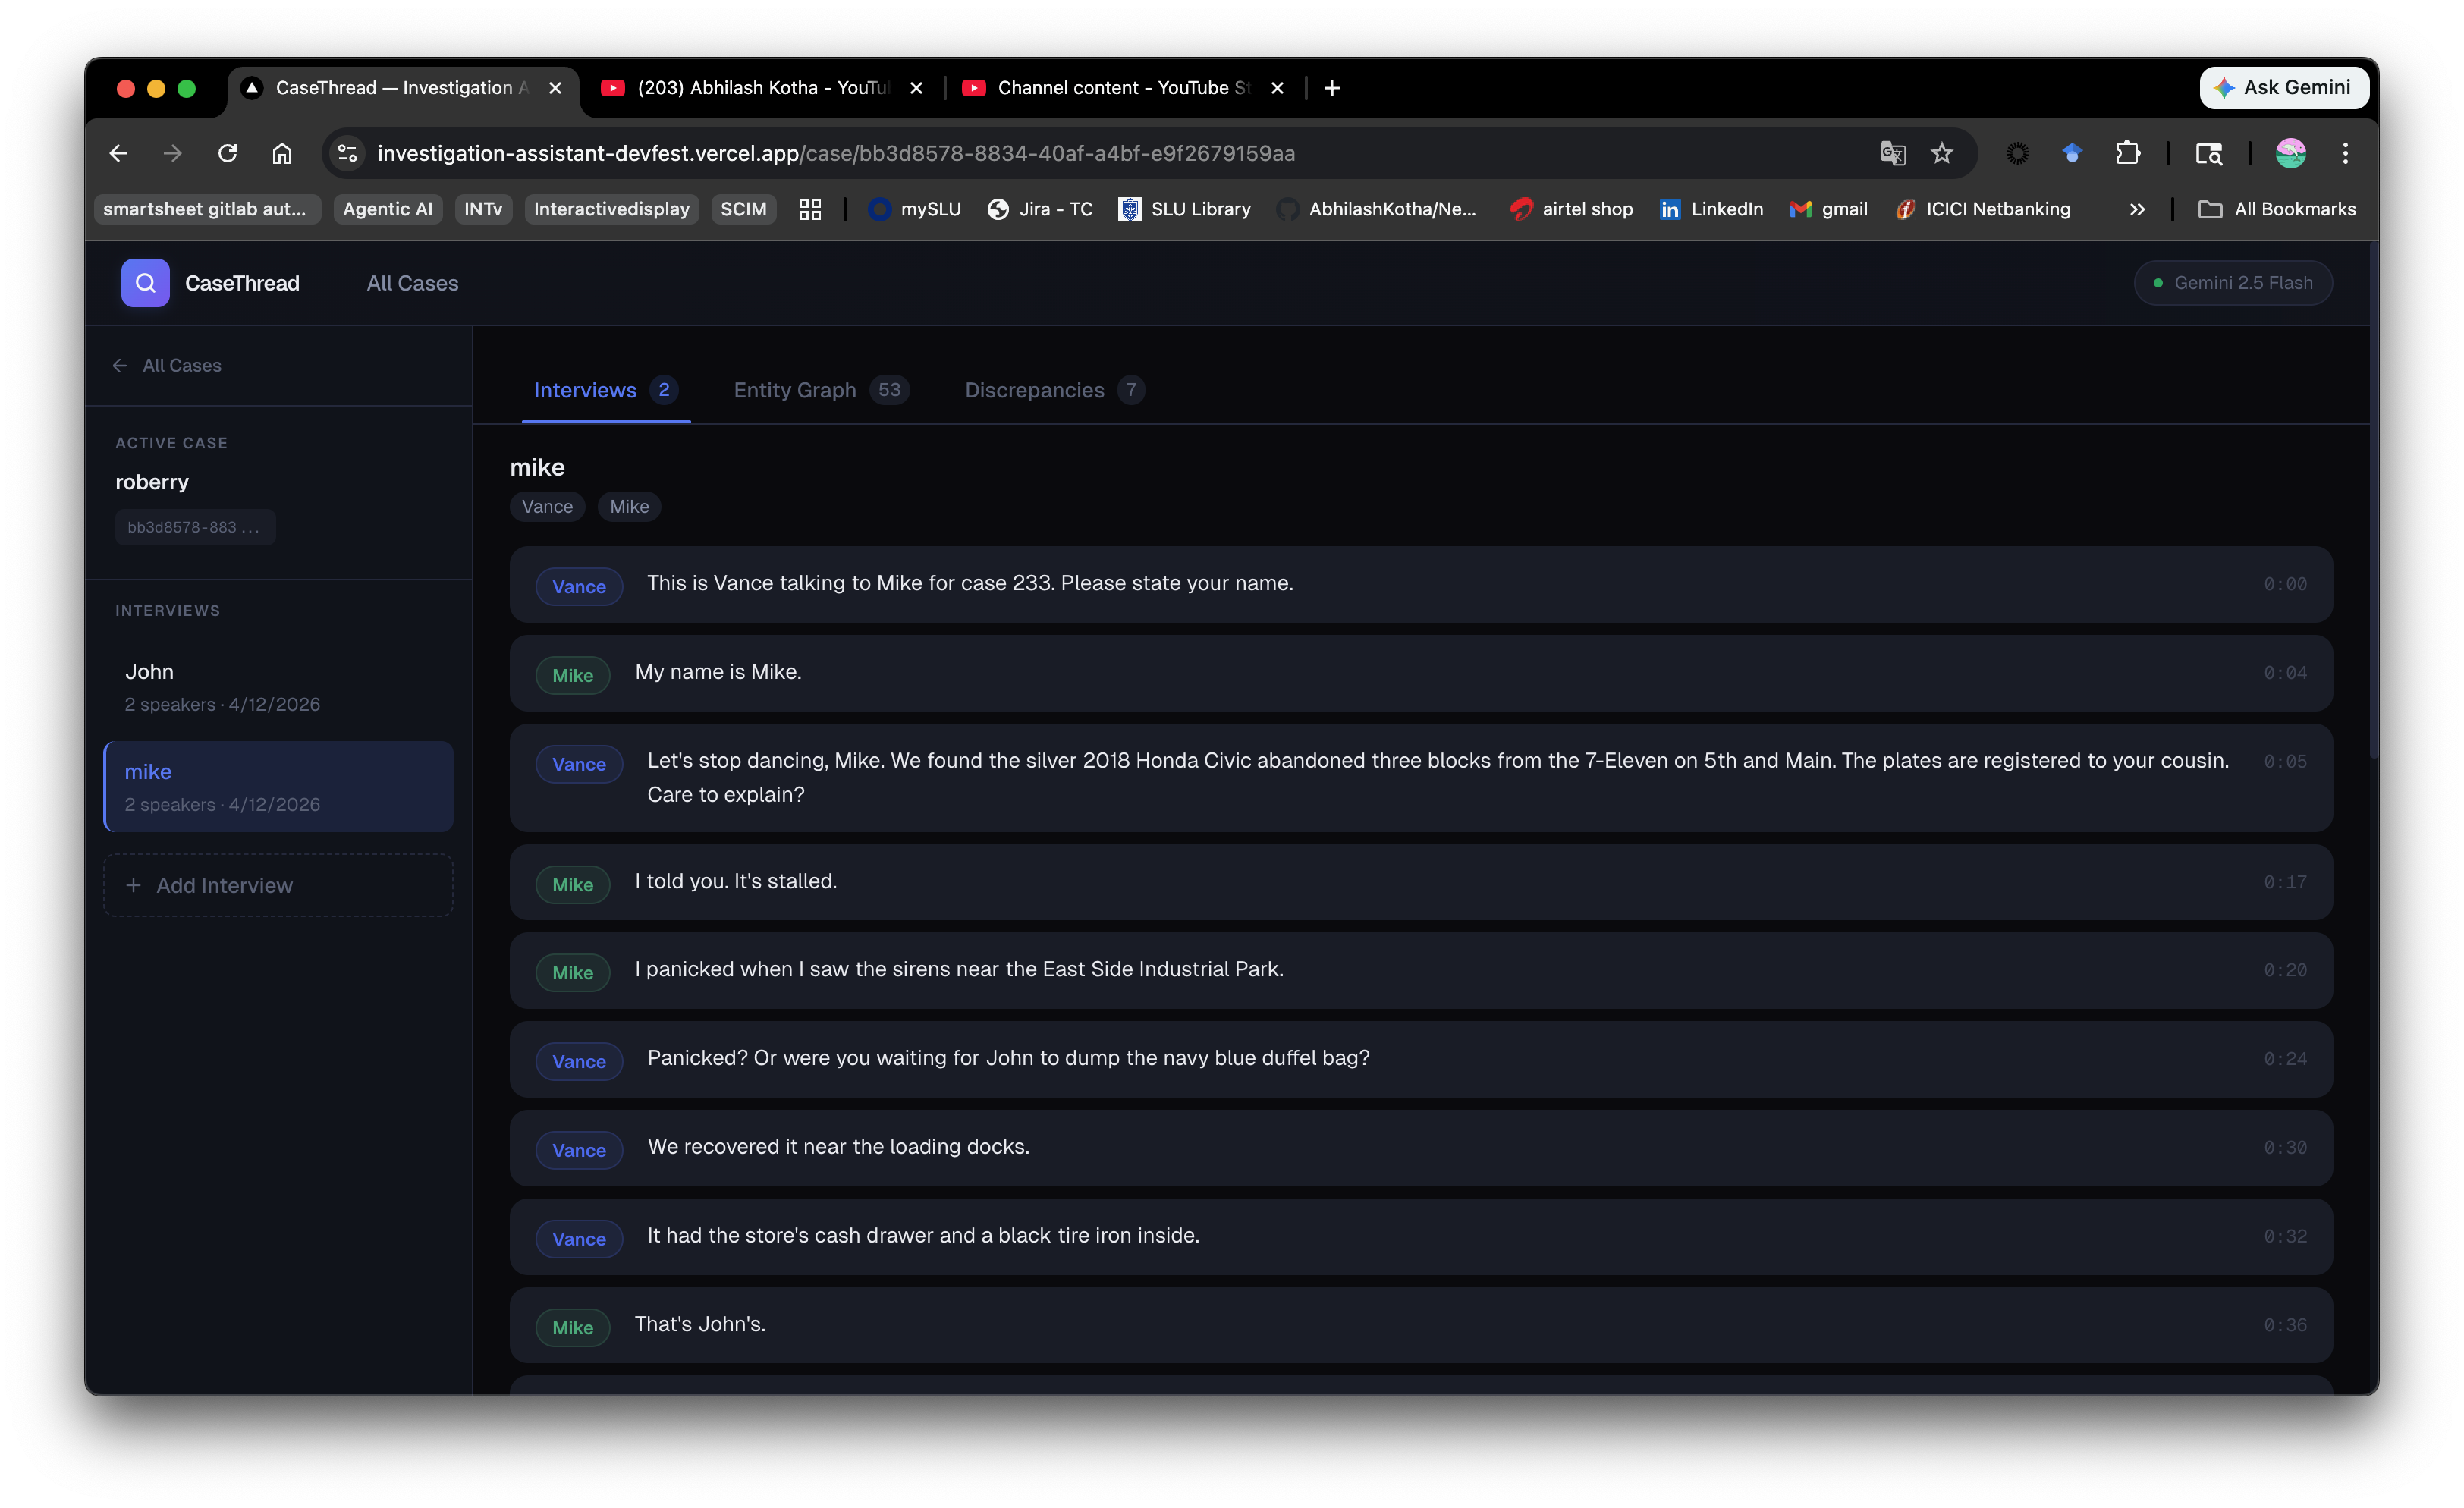The height and width of the screenshot is (1508, 2464).
Task: Expand hidden bookmarks chevron
Action: tap(2137, 209)
